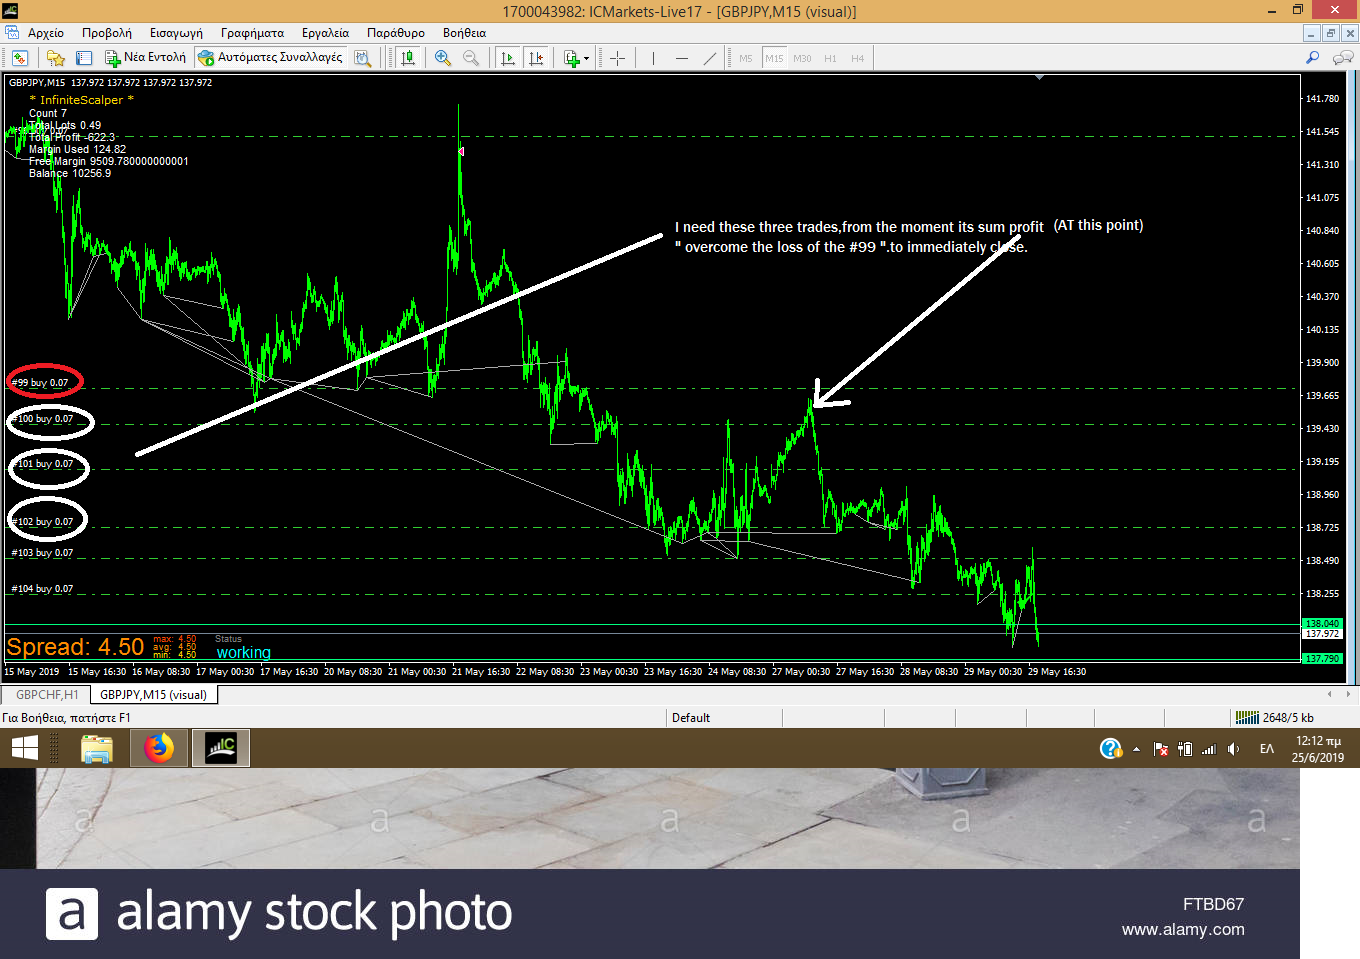Image resolution: width=1360 pixels, height=959 pixels.
Task: Restore the inner chart window
Action: 1330,33
